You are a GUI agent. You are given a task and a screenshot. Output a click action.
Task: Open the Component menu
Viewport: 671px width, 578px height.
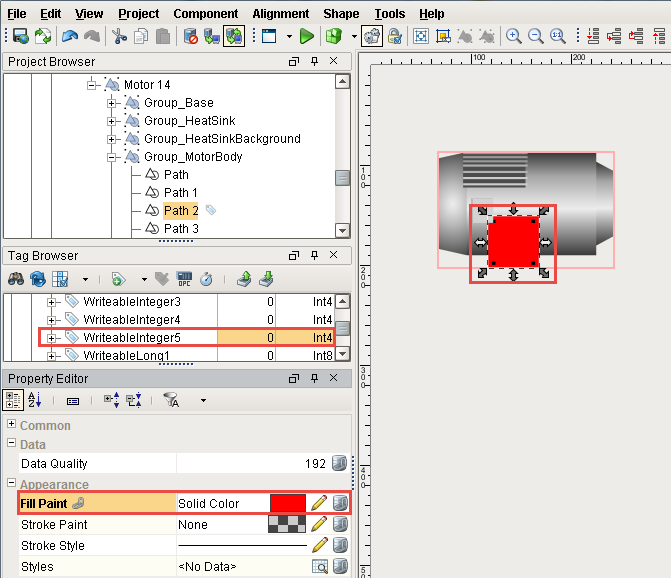click(205, 14)
